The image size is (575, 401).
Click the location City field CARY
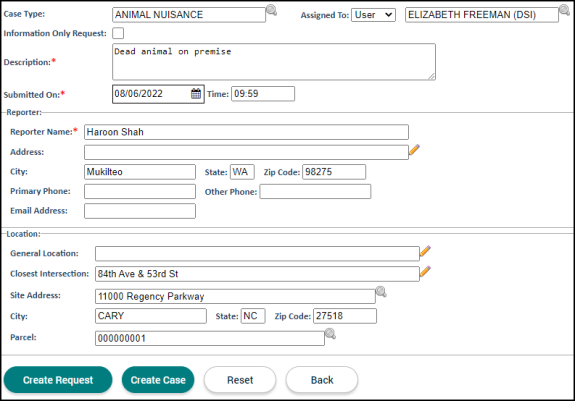(x=151, y=316)
